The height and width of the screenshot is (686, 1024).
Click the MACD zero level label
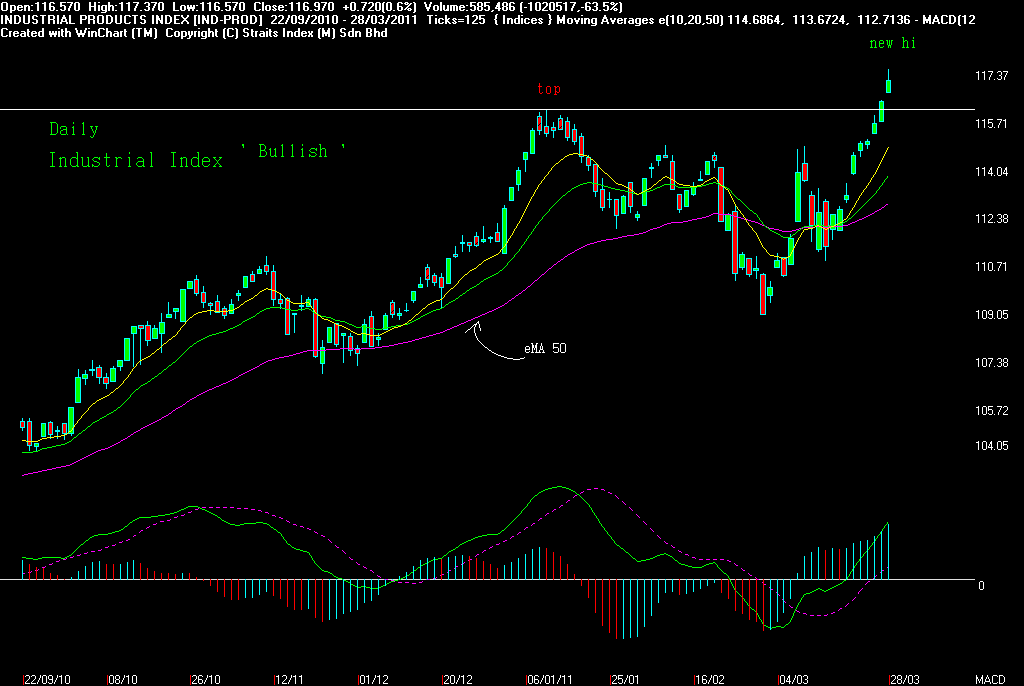pyautogui.click(x=981, y=585)
